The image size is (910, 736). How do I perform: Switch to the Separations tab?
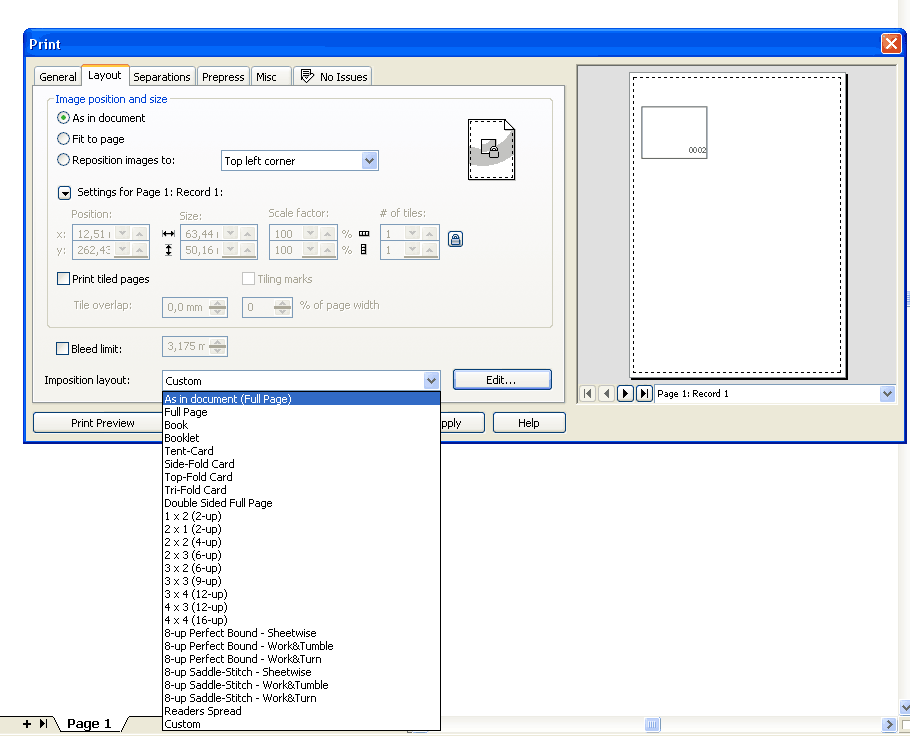click(161, 77)
